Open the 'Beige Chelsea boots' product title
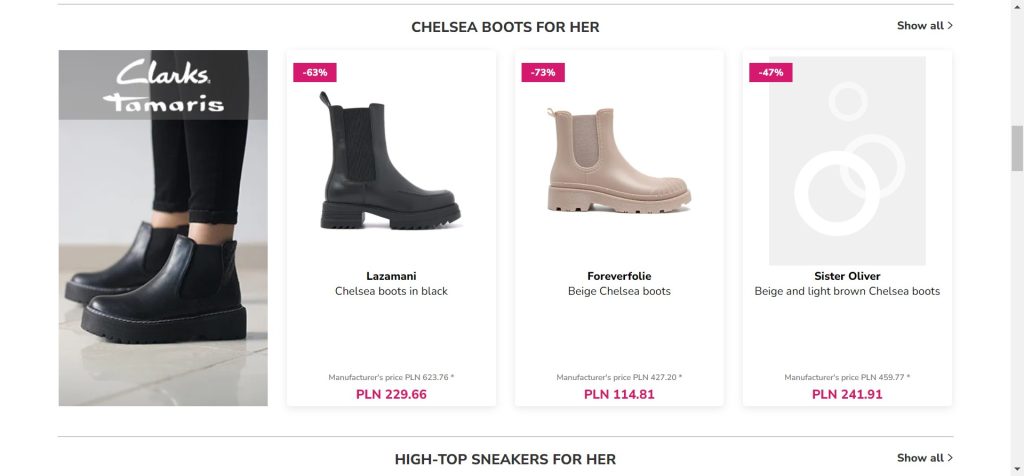 tap(619, 292)
